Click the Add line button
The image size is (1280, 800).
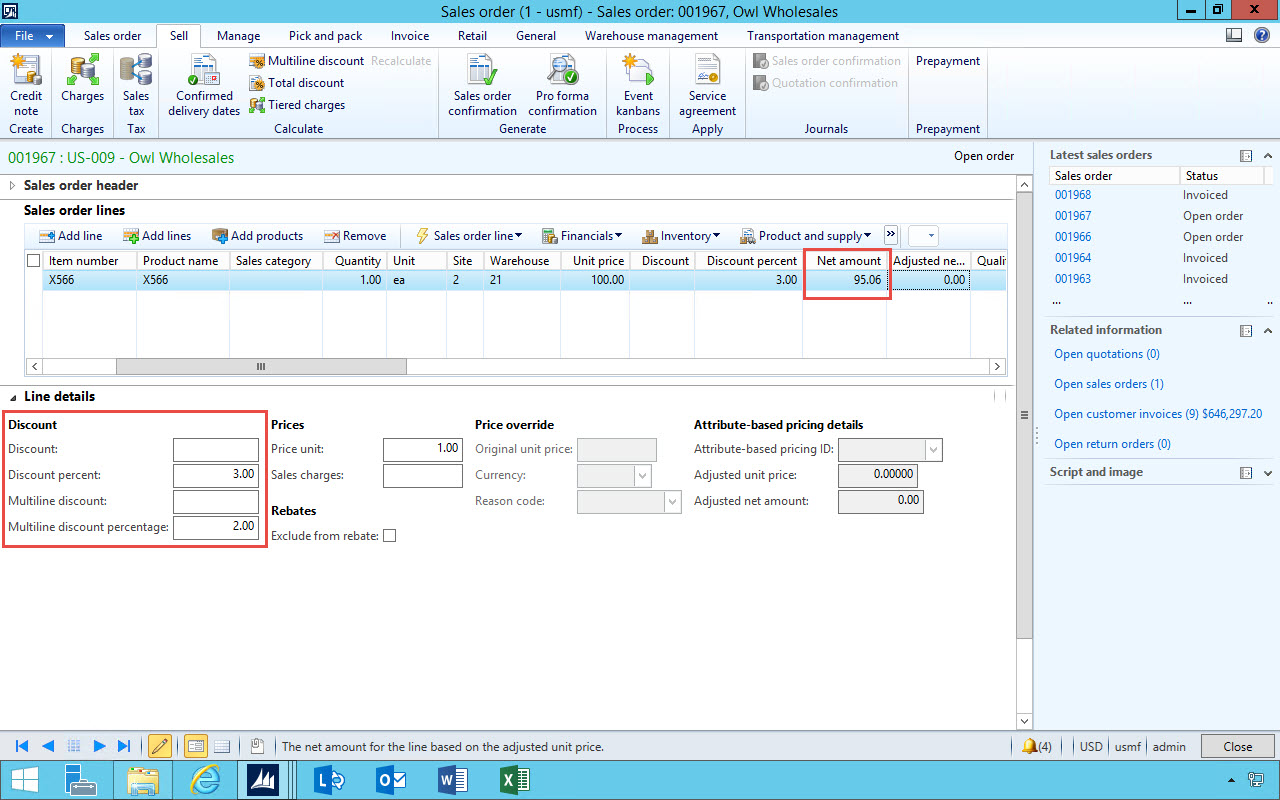tap(71, 236)
